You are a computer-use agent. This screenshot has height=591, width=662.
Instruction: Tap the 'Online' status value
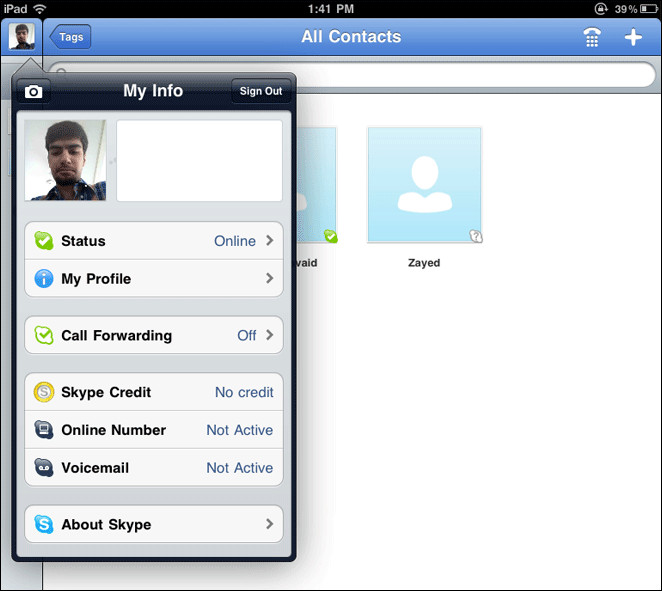coord(235,241)
